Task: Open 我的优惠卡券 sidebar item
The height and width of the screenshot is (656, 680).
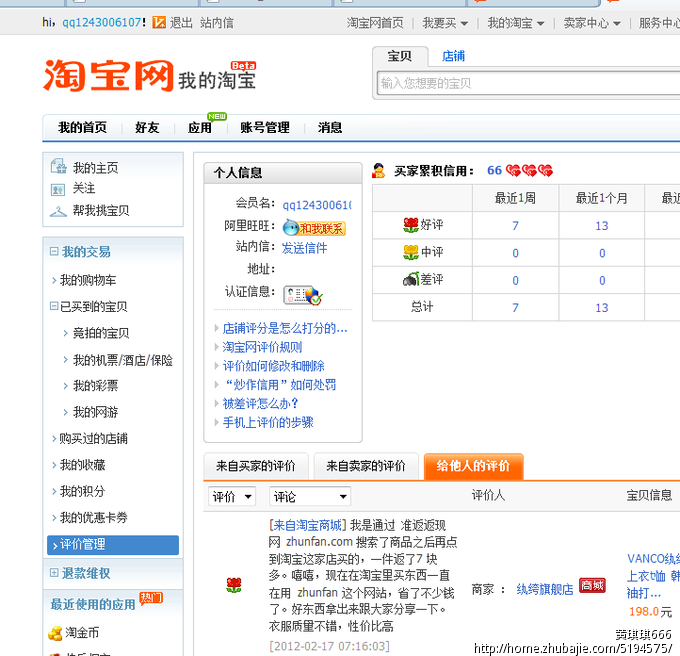Action: pos(94,517)
